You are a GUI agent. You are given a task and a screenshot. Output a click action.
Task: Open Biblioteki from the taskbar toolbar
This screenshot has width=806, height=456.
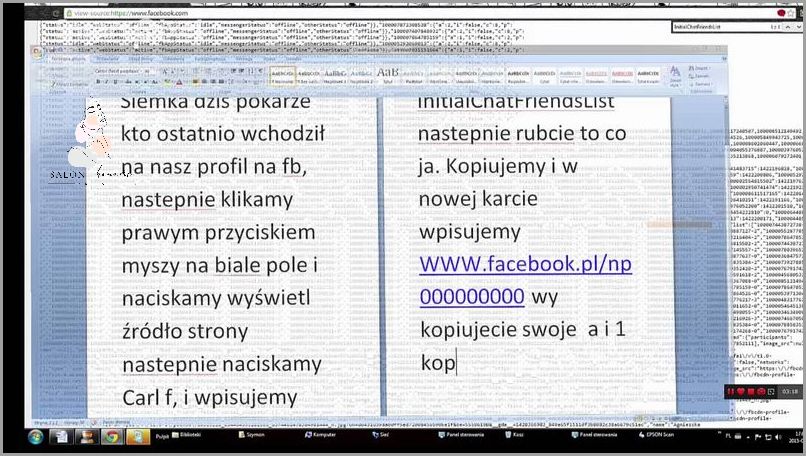tap(187, 434)
